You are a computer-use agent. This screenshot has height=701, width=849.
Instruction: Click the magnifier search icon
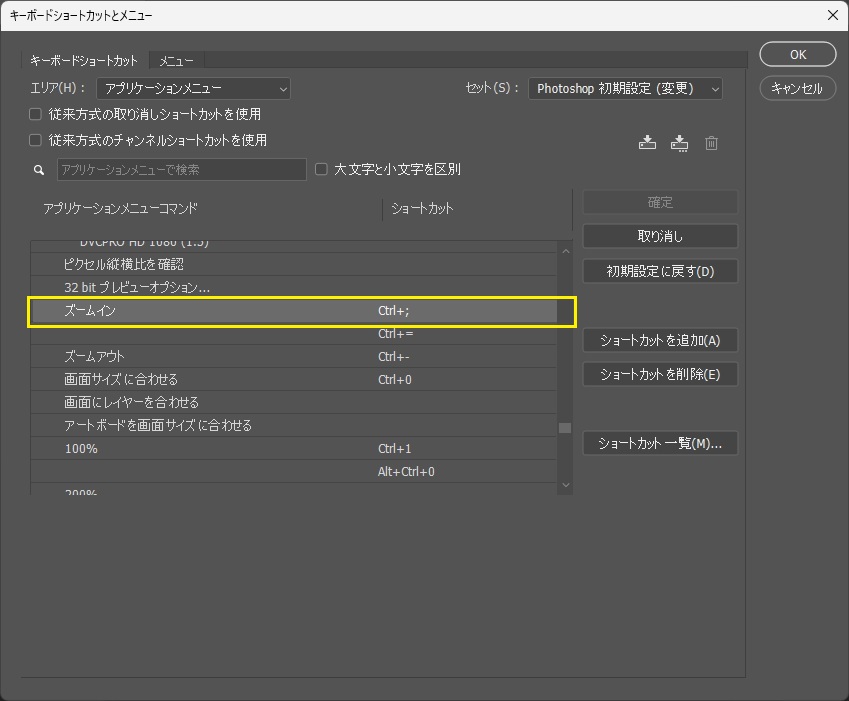pos(39,170)
